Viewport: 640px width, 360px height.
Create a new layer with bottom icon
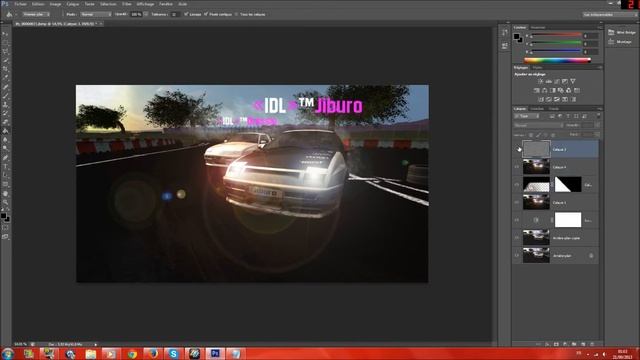(583, 344)
